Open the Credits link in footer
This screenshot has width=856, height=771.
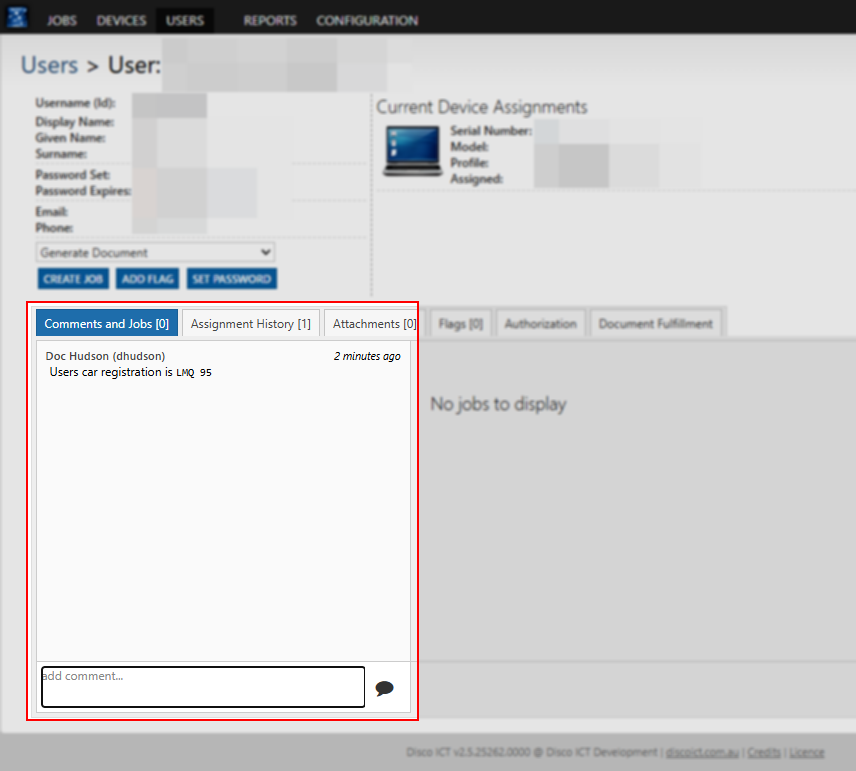(764, 752)
